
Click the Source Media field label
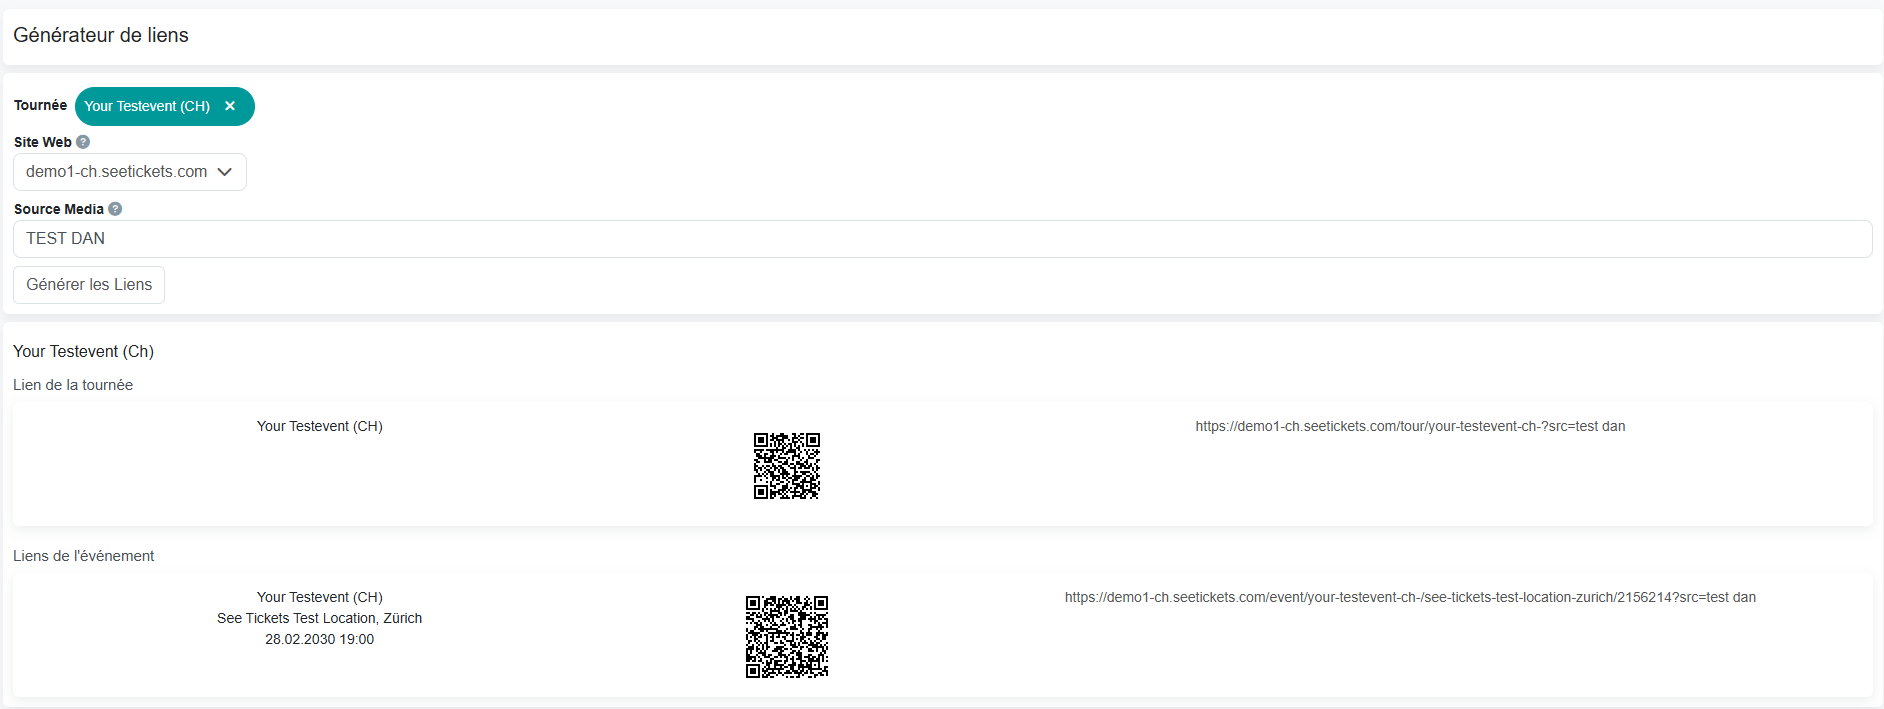(x=58, y=209)
